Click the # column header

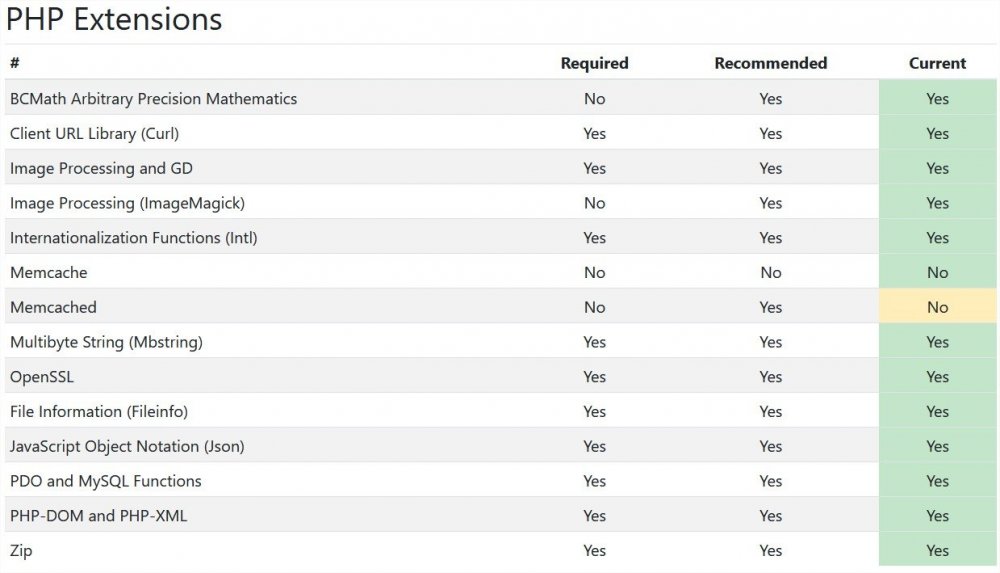pyautogui.click(x=15, y=63)
